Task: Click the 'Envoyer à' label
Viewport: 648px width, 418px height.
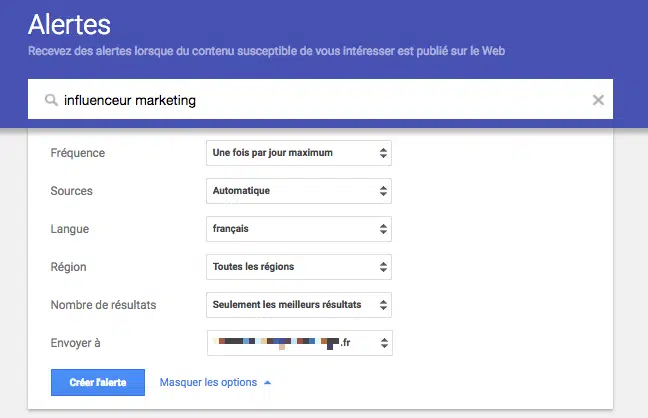Action: (76, 343)
